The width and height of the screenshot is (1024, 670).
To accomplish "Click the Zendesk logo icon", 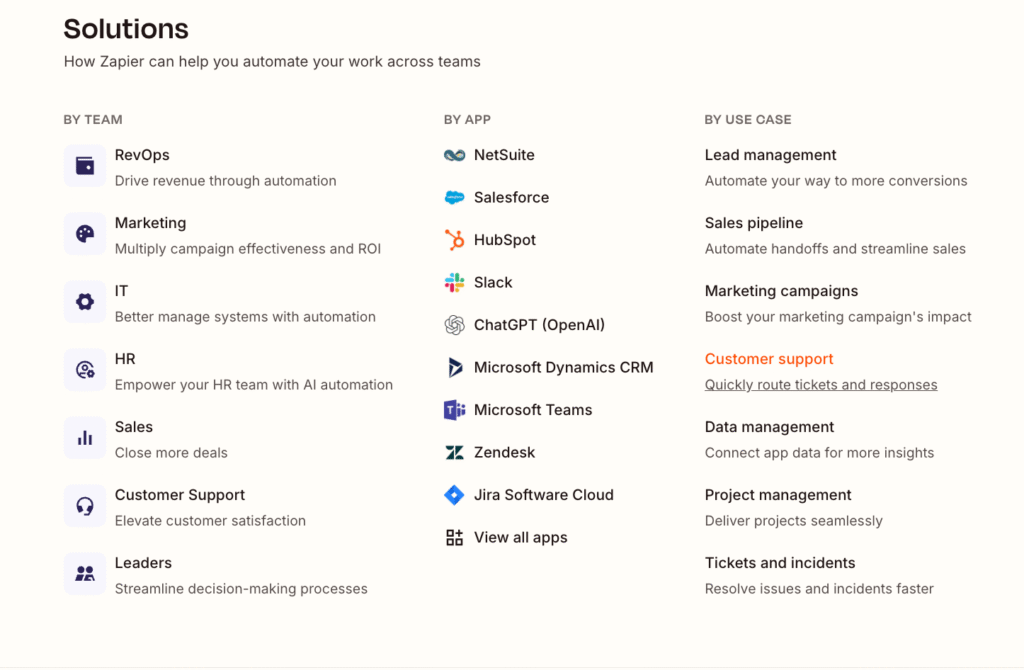I will (455, 453).
